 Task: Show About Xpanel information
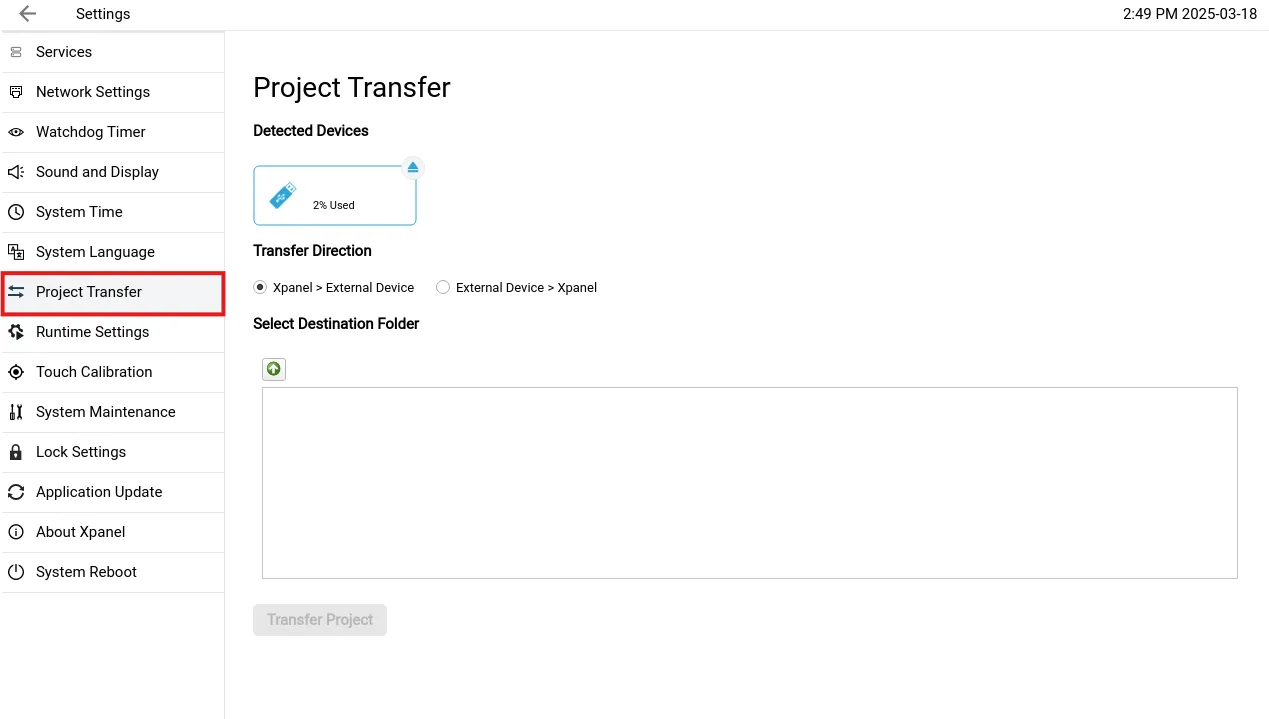click(x=80, y=532)
